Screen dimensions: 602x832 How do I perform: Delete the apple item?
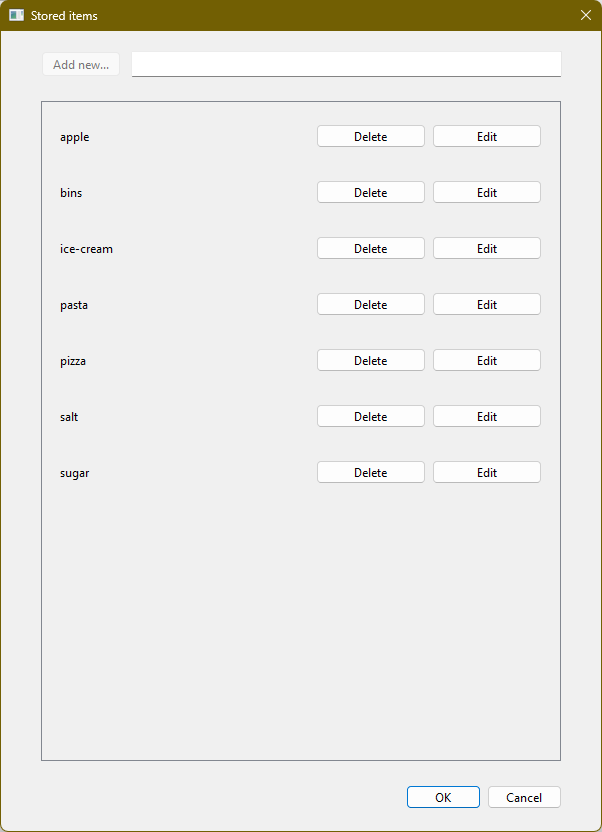pyautogui.click(x=370, y=136)
